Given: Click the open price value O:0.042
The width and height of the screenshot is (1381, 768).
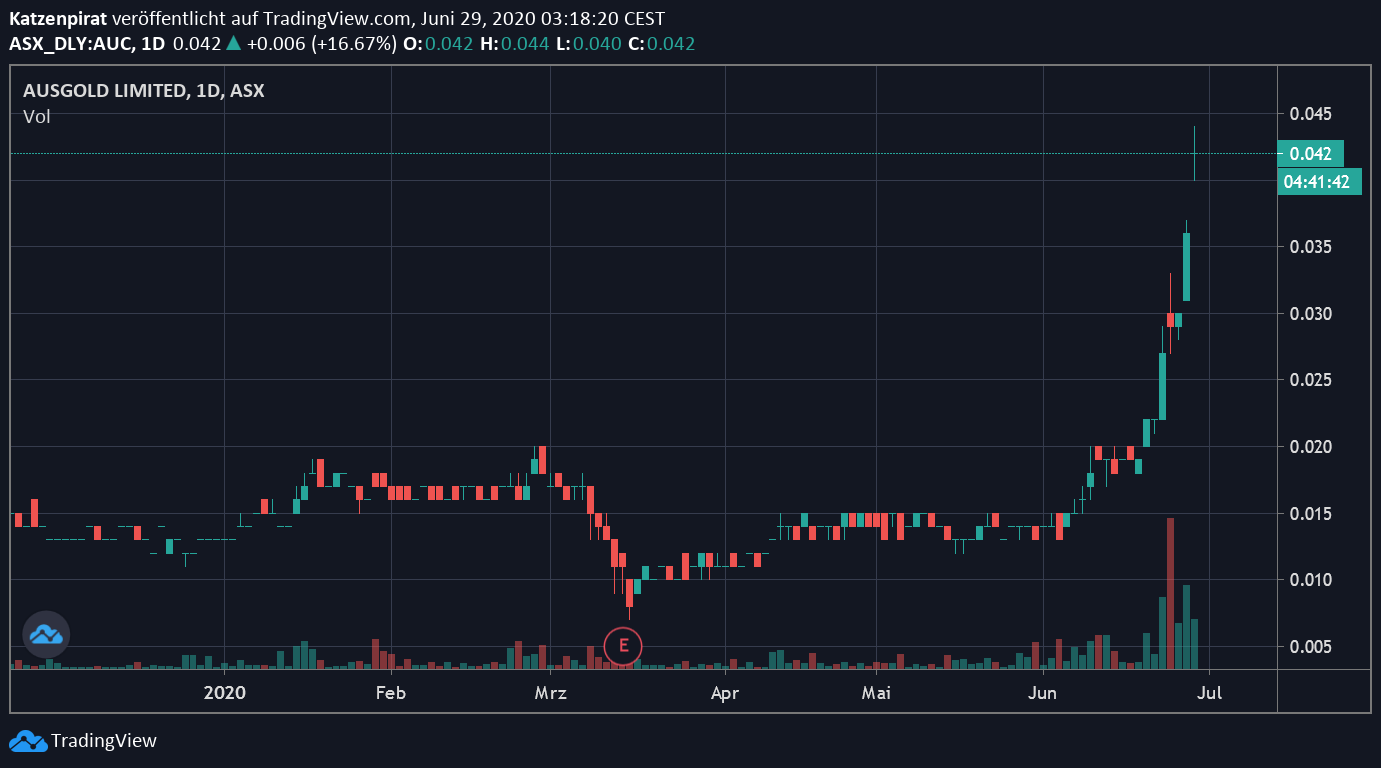Looking at the screenshot, I should (440, 43).
